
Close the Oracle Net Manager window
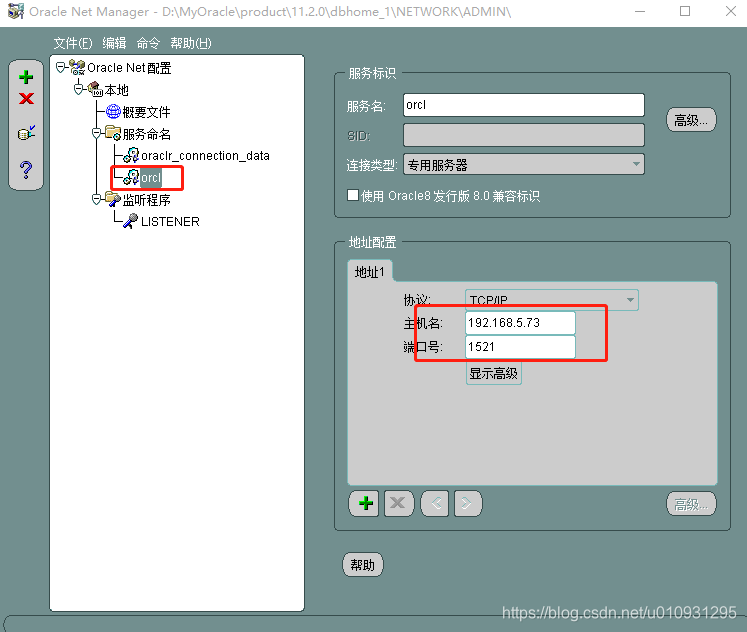731,11
